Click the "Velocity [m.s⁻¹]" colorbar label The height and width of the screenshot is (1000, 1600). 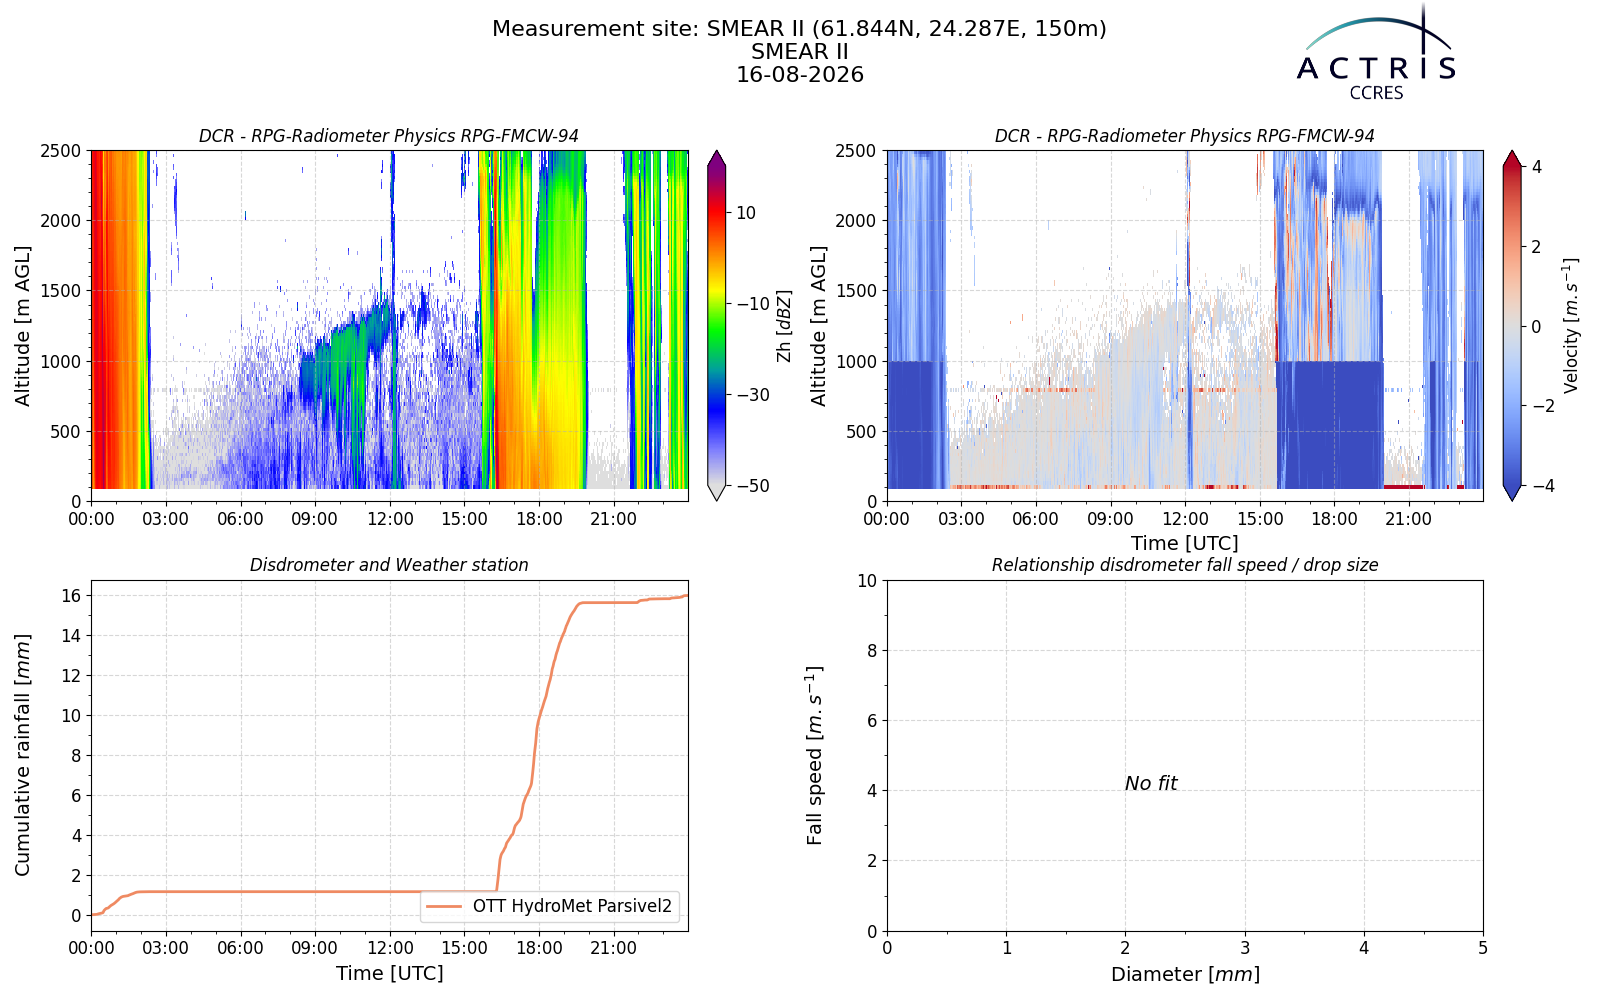1571,326
